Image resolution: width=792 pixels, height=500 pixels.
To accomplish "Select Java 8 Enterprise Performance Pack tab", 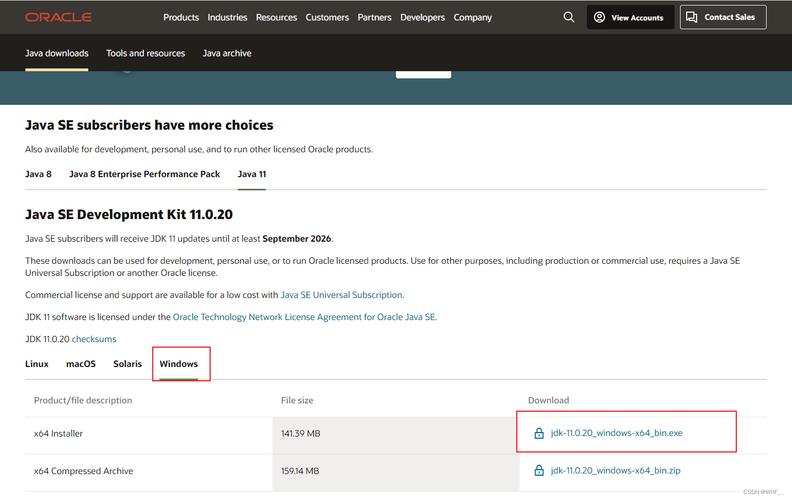I will [144, 174].
